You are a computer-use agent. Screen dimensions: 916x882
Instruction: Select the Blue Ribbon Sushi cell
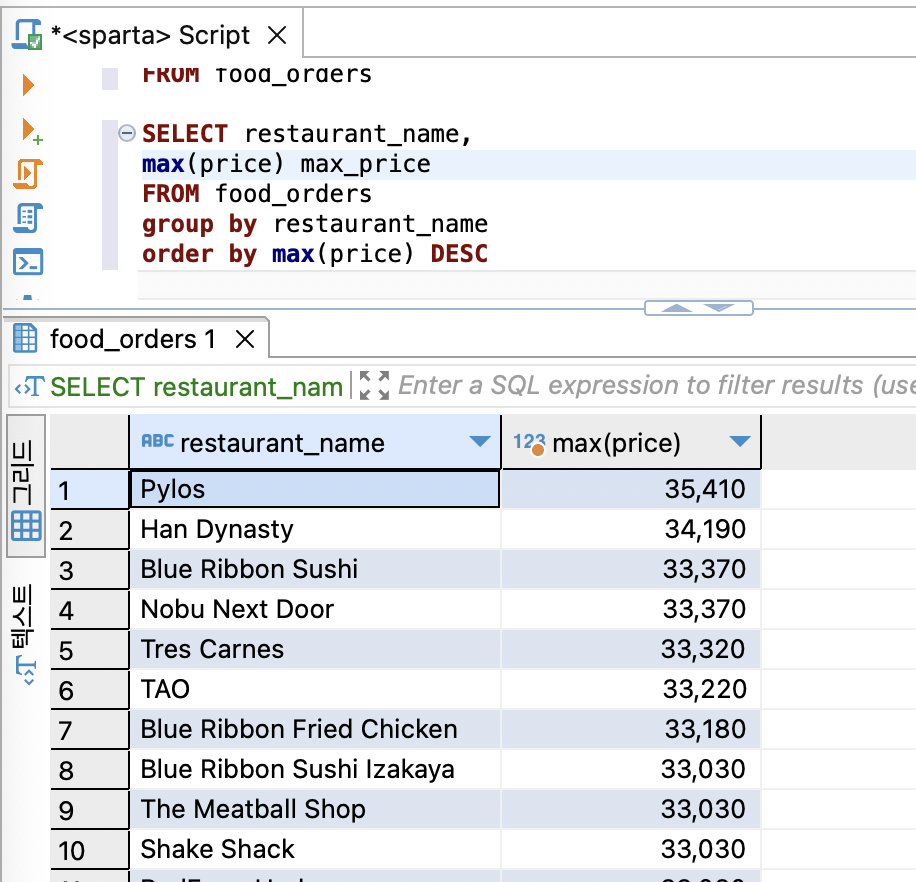coord(314,570)
